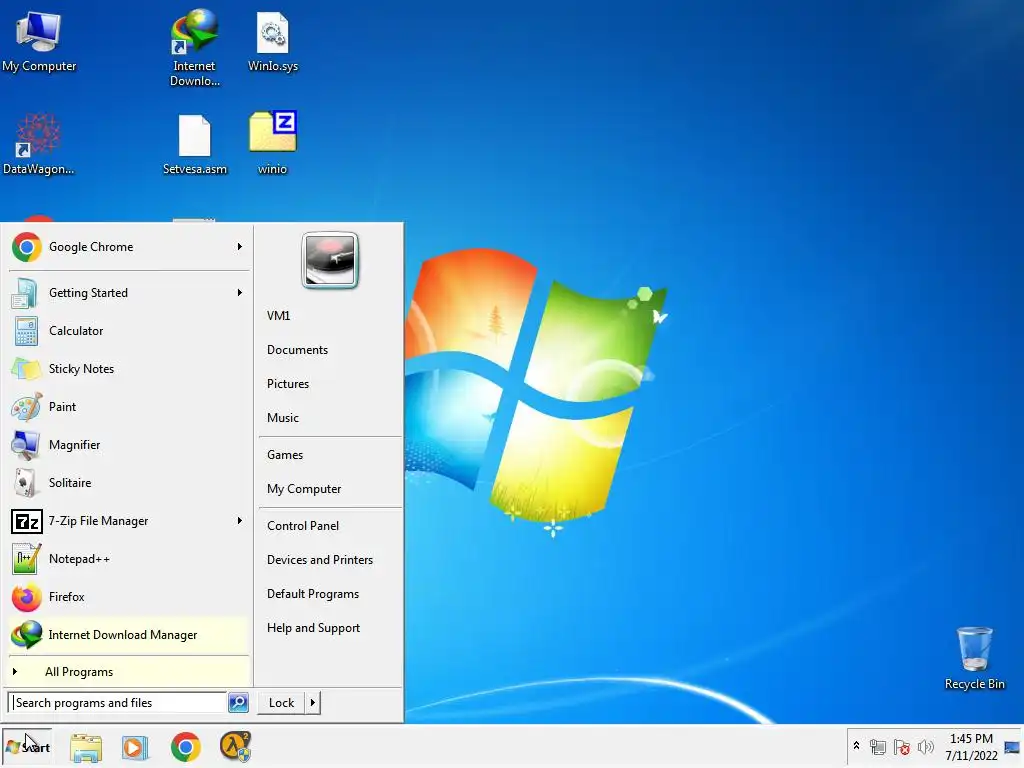This screenshot has width=1024, height=768.
Task: Click the Start button on taskbar
Action: 27,746
